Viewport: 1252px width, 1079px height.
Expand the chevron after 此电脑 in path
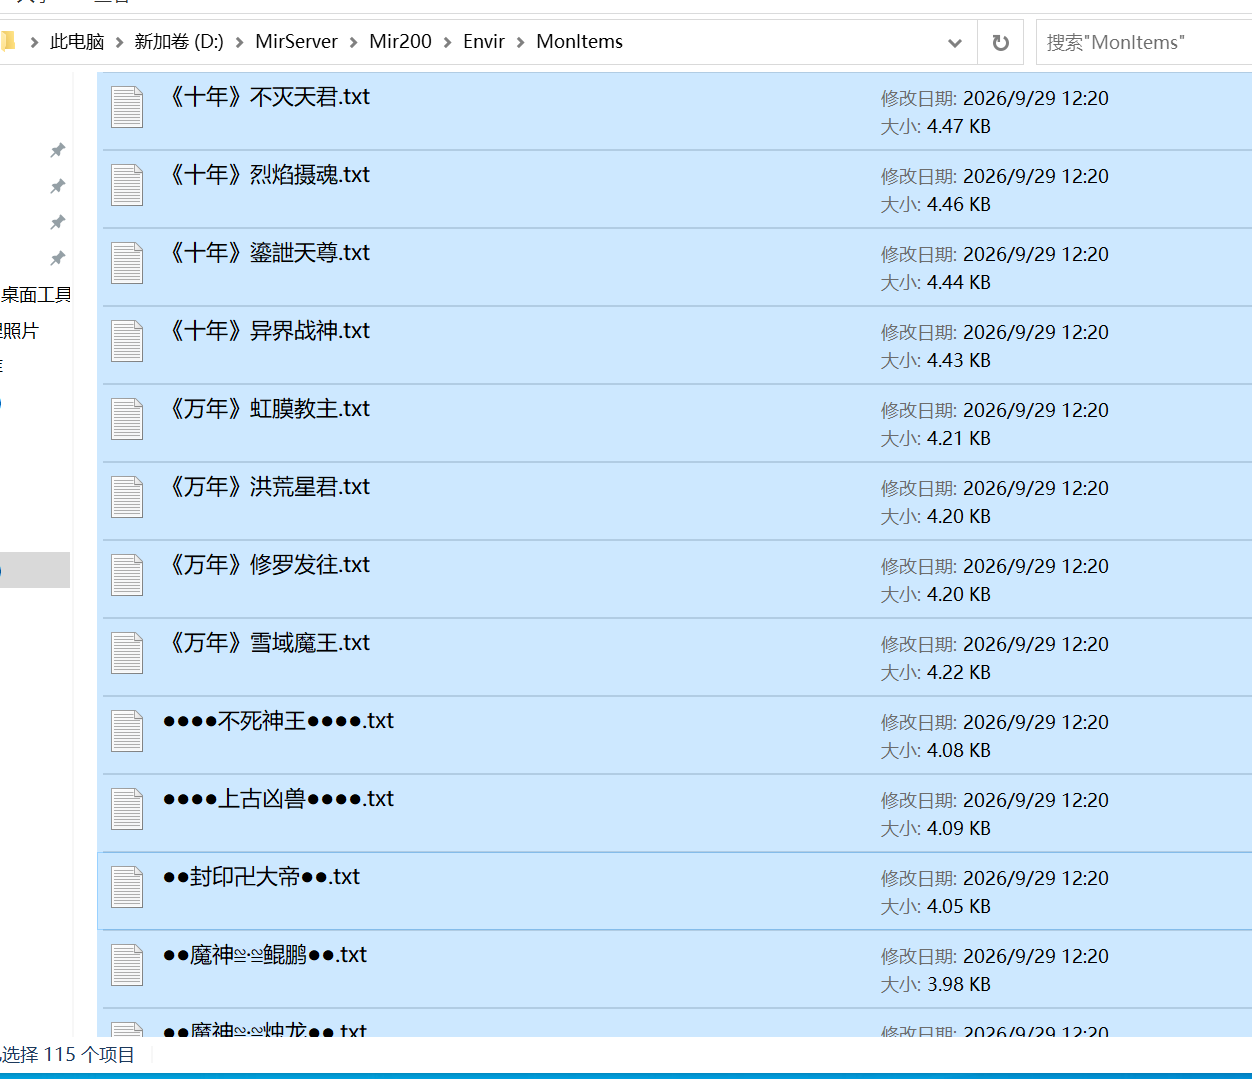(x=120, y=42)
